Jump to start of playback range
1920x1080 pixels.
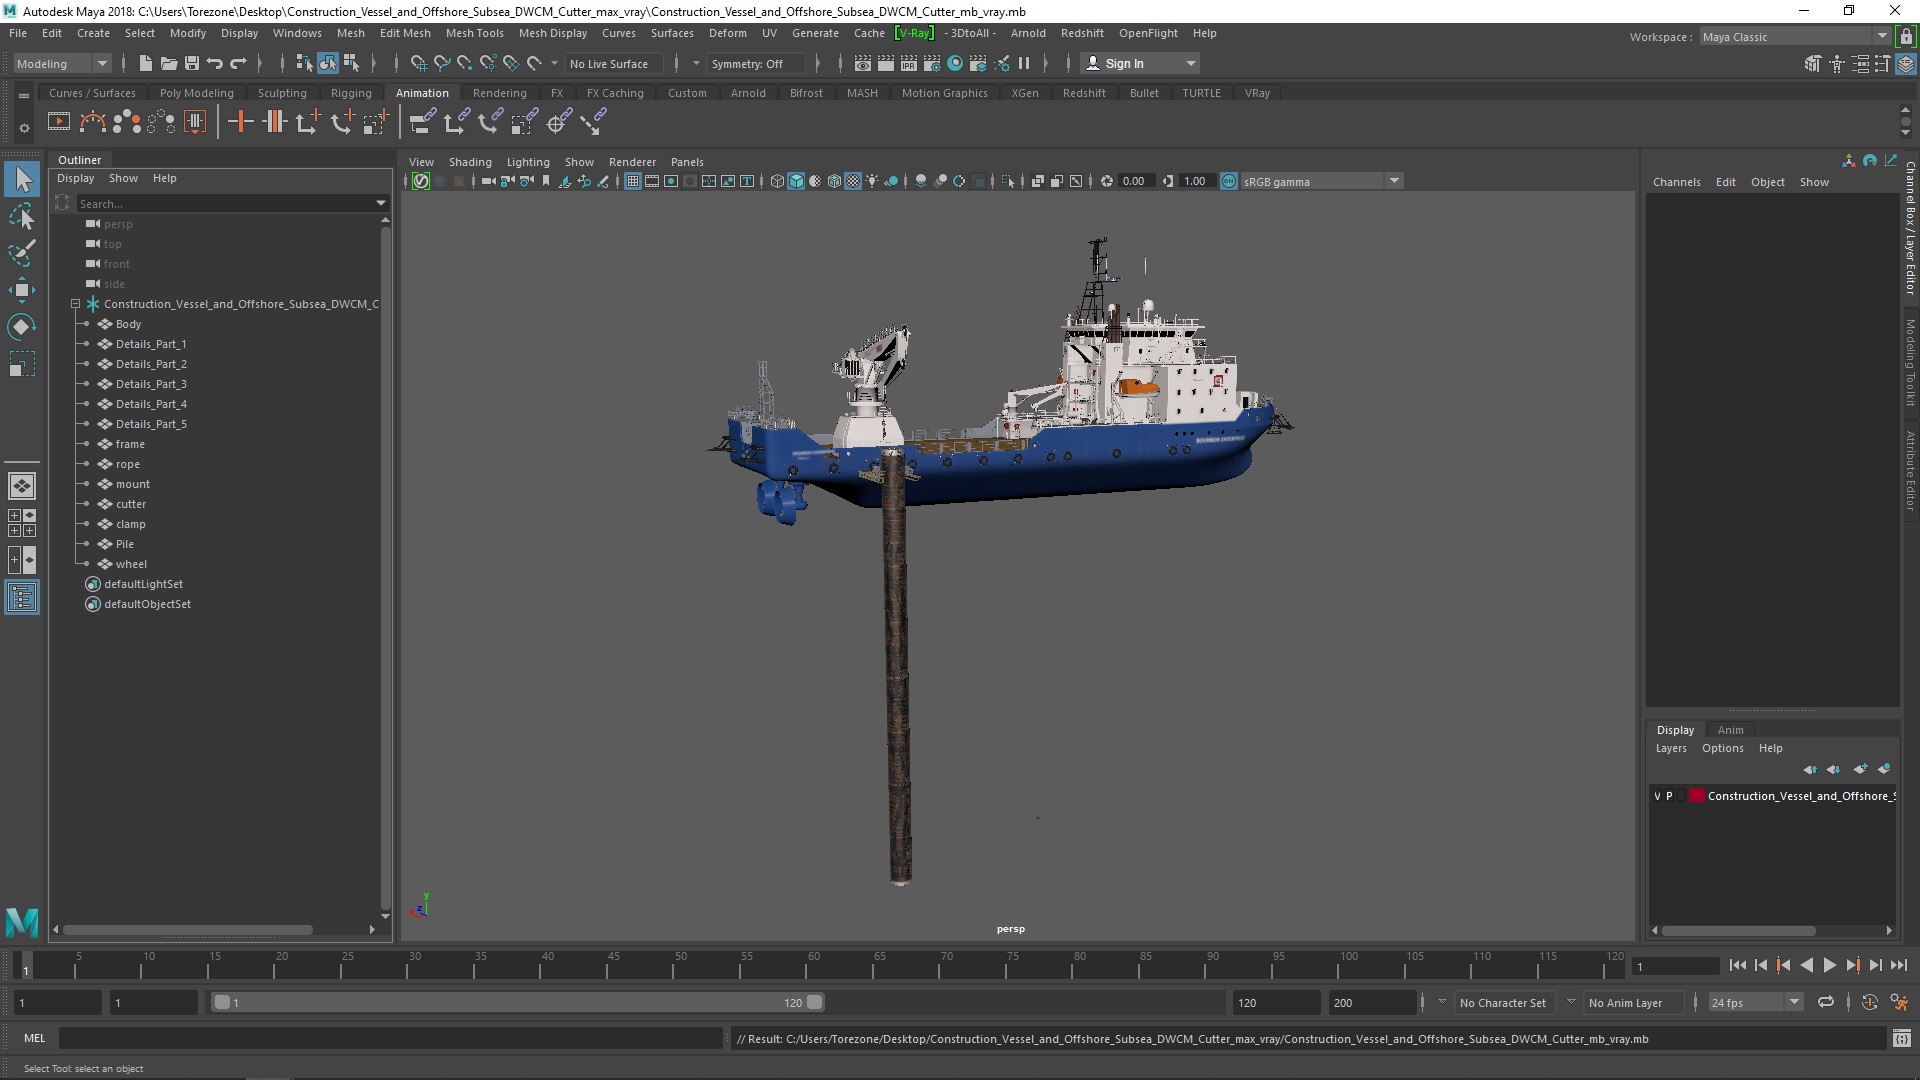tap(1737, 965)
